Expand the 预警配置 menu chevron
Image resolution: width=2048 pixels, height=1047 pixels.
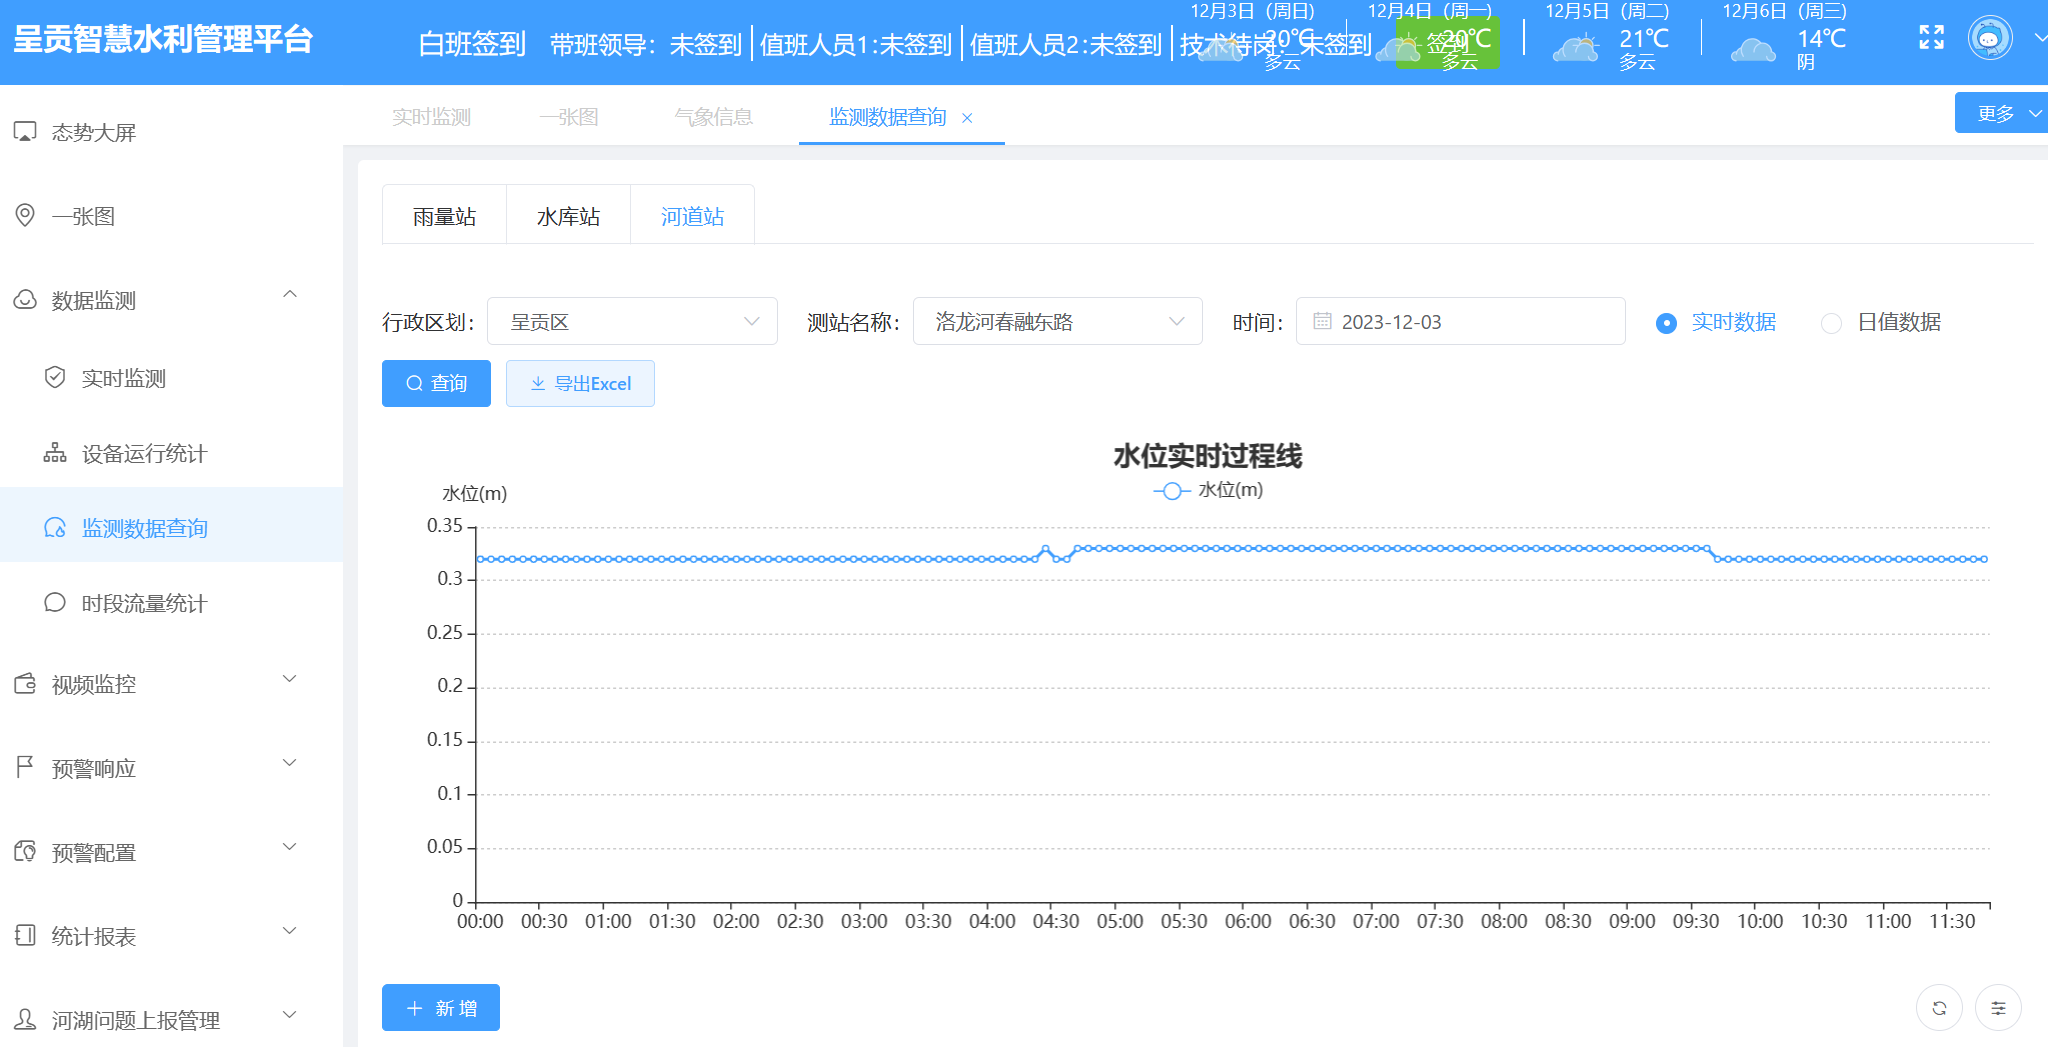290,847
